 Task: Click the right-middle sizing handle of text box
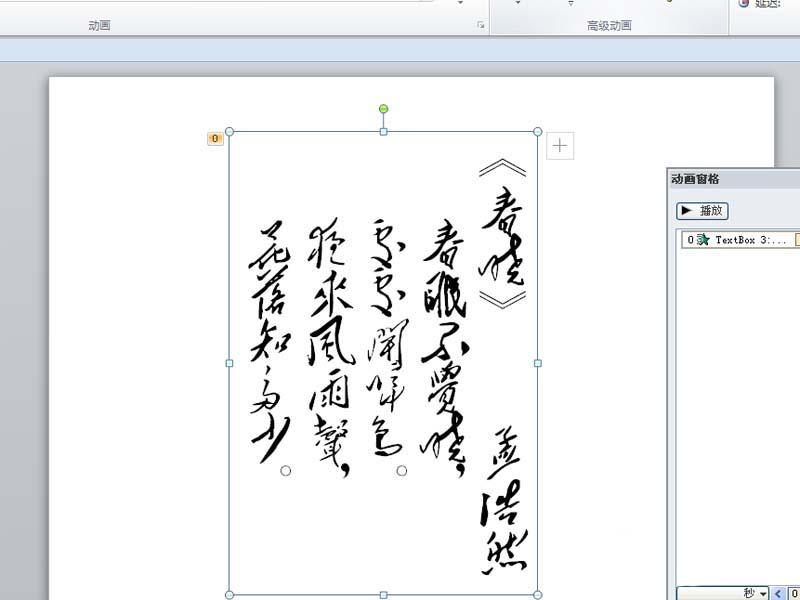[x=538, y=363]
